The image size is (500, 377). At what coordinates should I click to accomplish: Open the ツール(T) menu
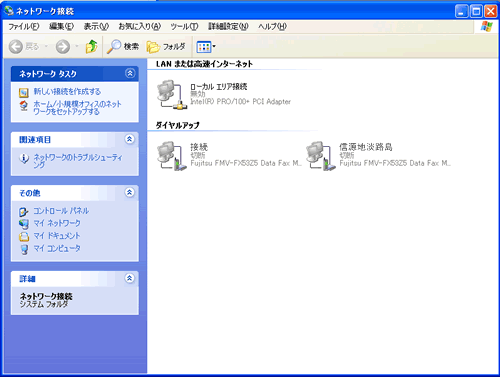click(x=184, y=26)
